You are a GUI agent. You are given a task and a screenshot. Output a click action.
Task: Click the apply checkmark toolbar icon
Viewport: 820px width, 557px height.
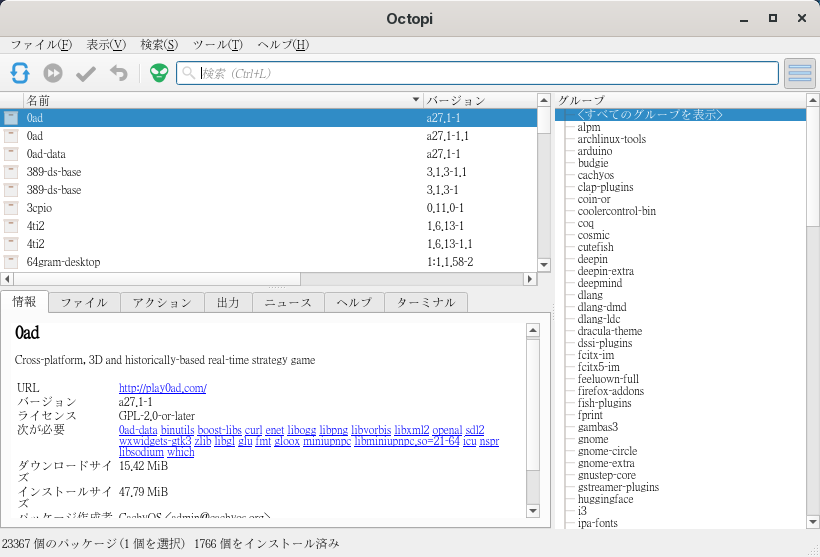[86, 73]
